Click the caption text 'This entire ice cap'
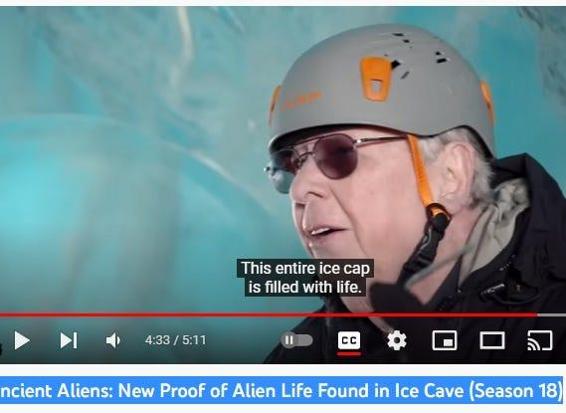The width and height of the screenshot is (566, 413). pyautogui.click(x=305, y=269)
